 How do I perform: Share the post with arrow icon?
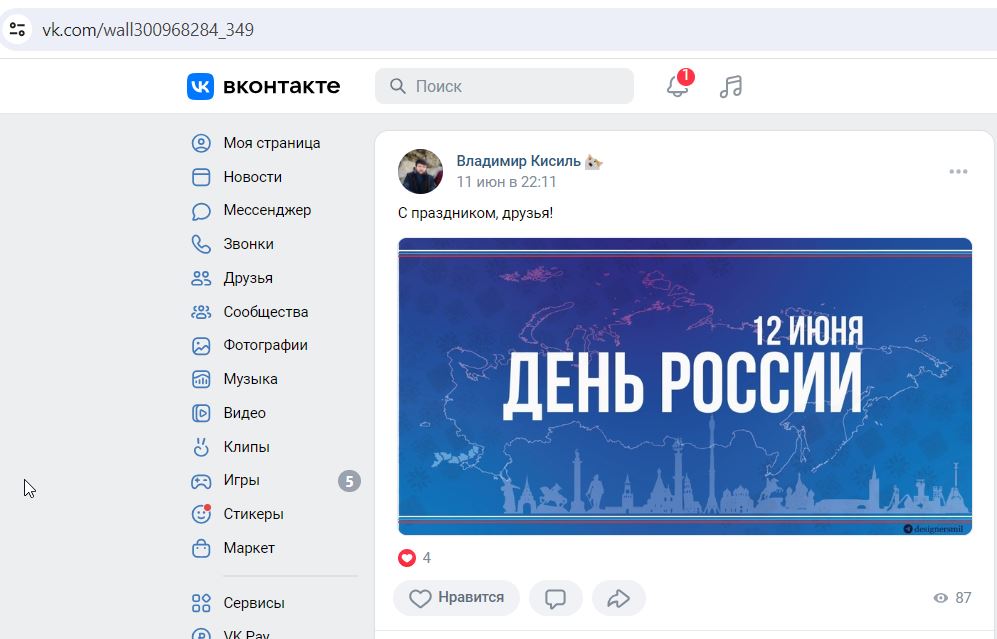click(x=619, y=598)
